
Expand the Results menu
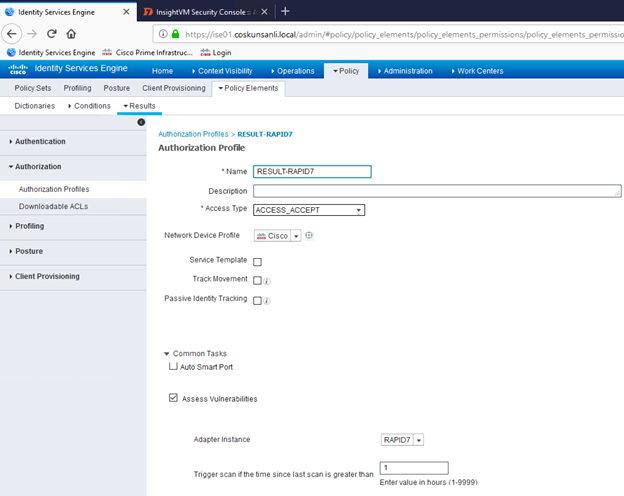[x=139, y=106]
